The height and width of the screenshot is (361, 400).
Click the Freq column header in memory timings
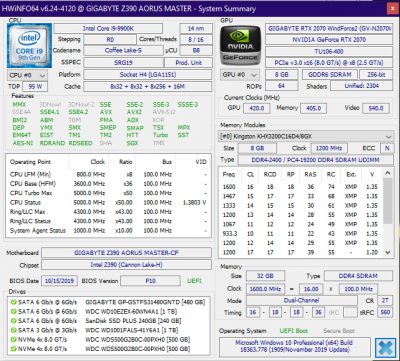pyautogui.click(x=229, y=174)
